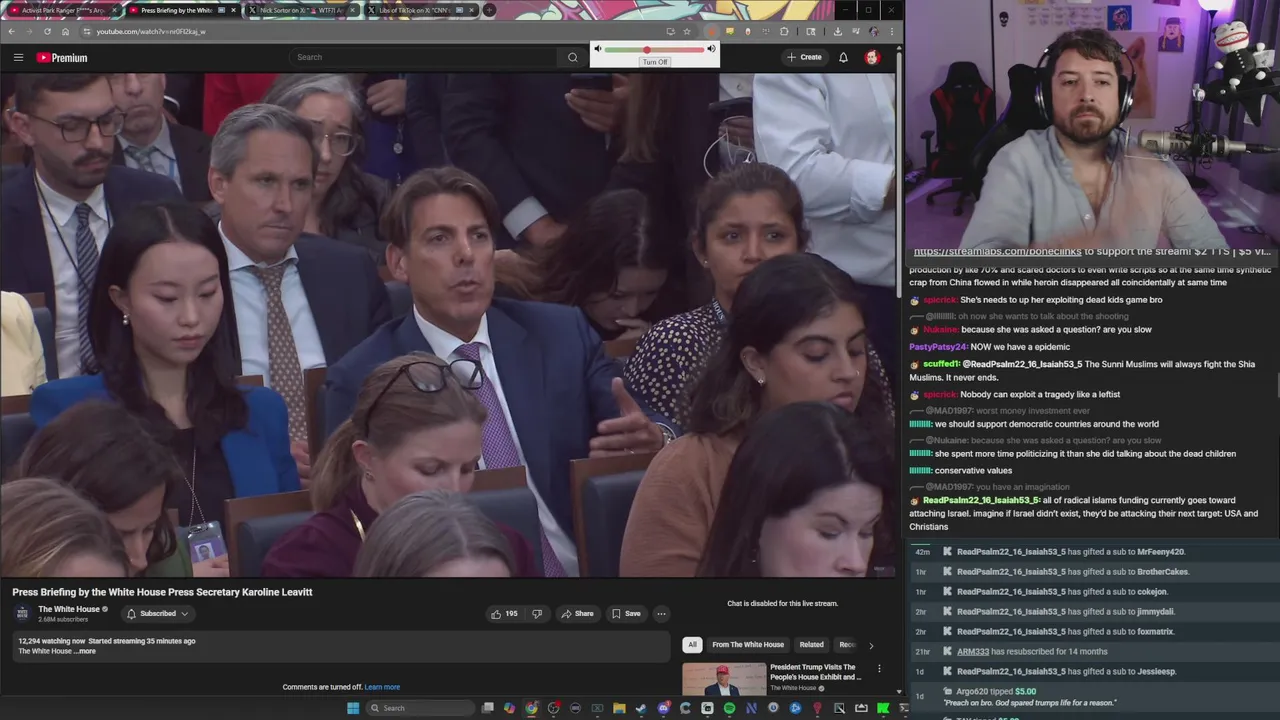Select the From The White House chip

click(748, 645)
